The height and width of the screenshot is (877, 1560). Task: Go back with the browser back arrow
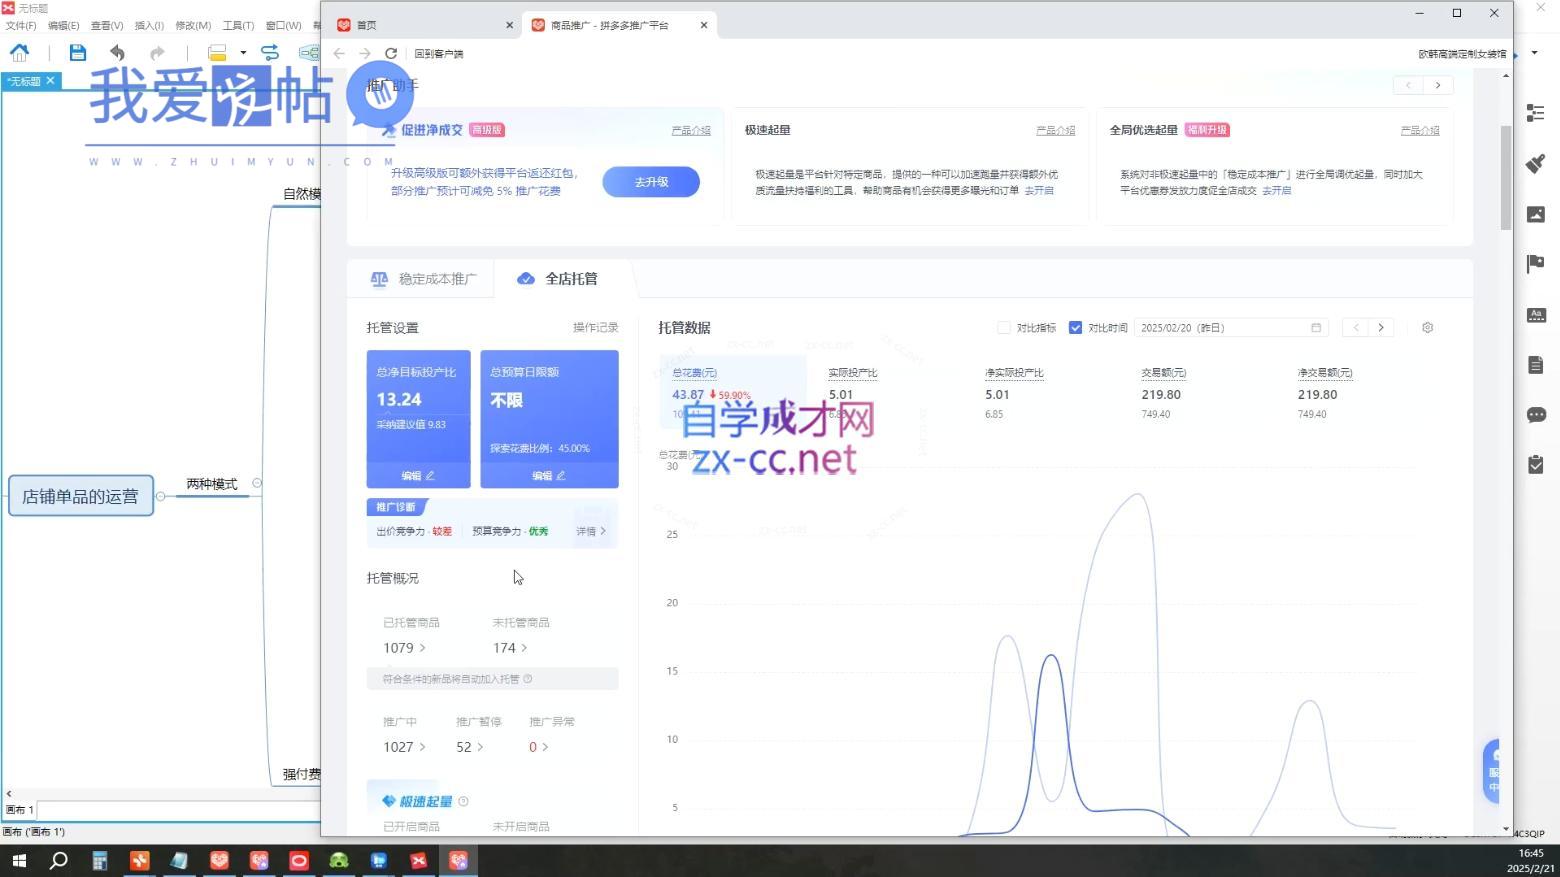click(x=339, y=53)
